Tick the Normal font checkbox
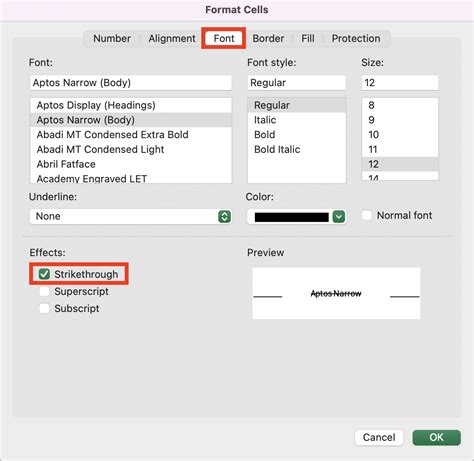The image size is (474, 461). (367, 215)
